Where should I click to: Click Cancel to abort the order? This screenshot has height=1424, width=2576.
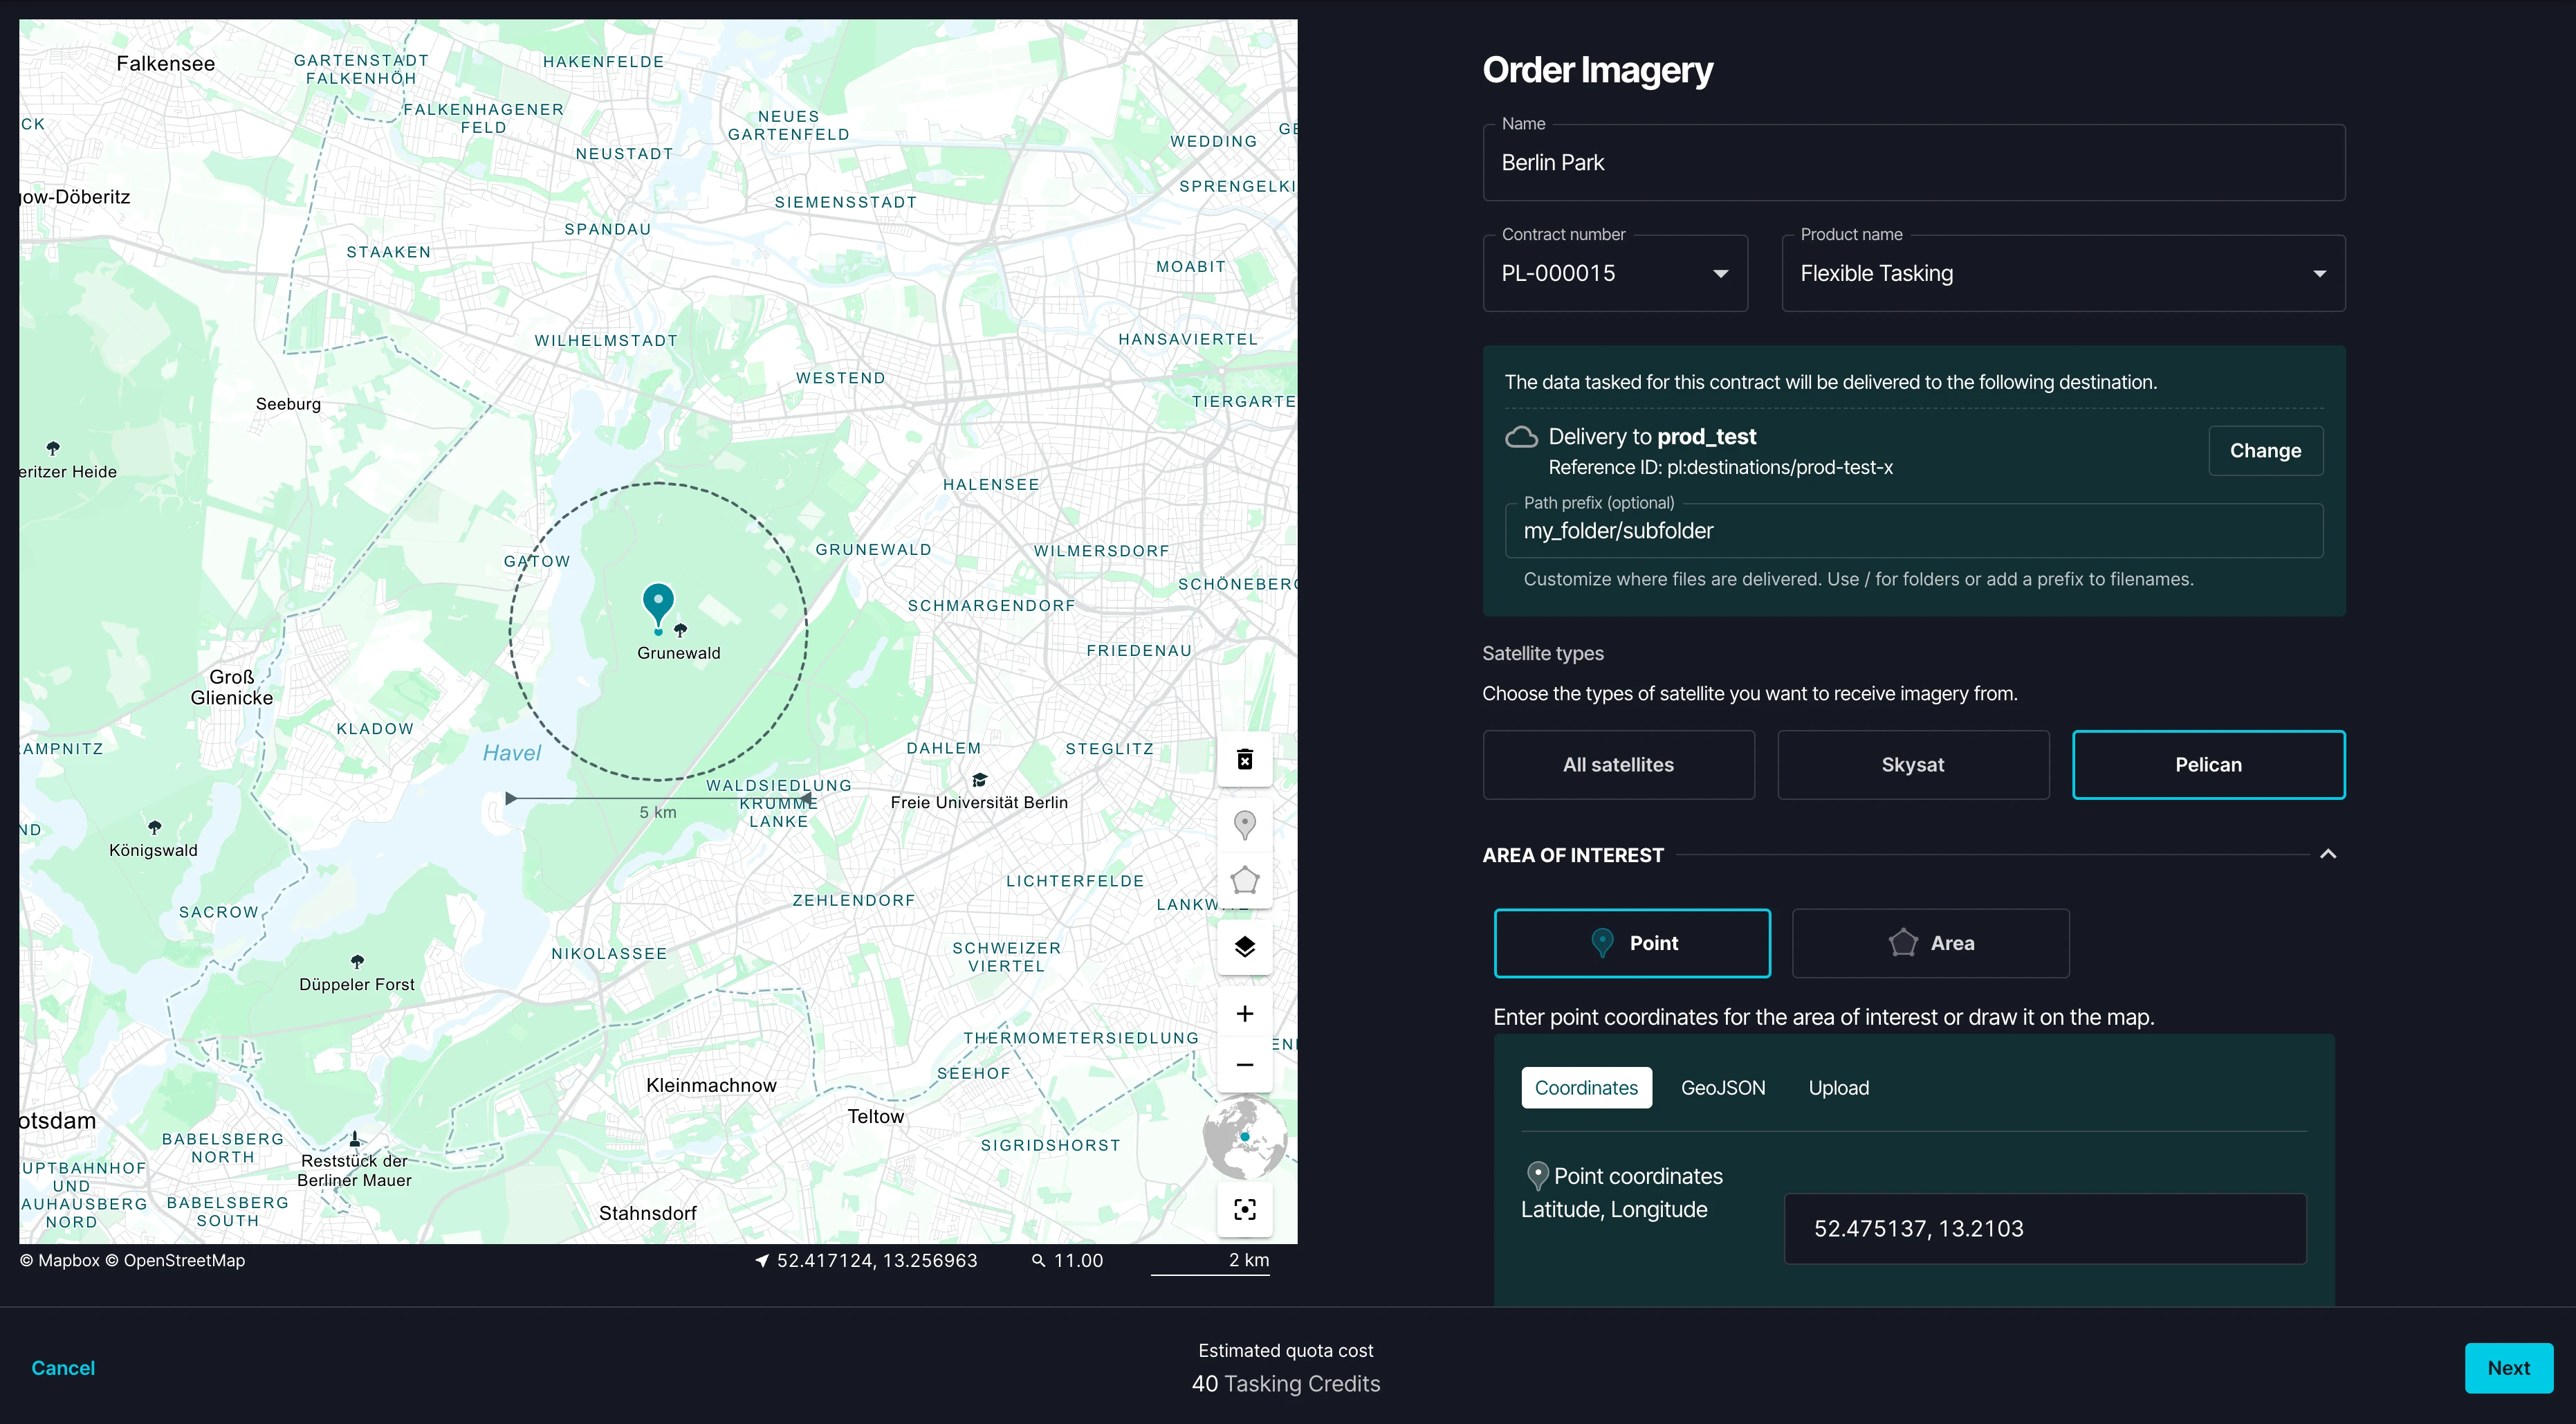63,1368
